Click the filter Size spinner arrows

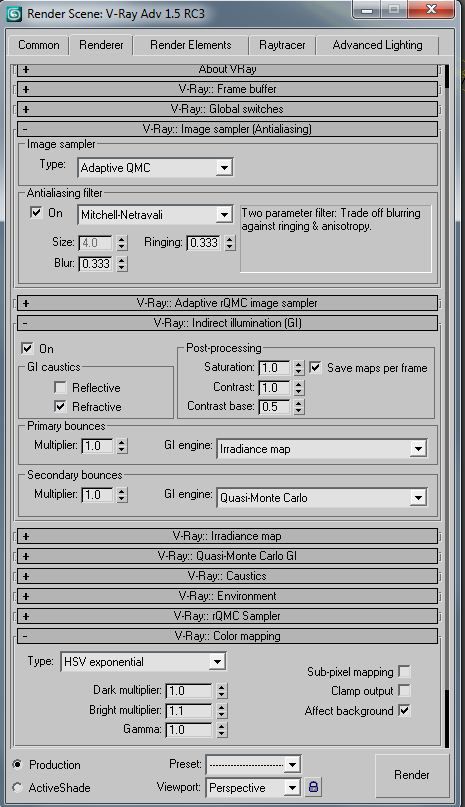pyautogui.click(x=122, y=243)
